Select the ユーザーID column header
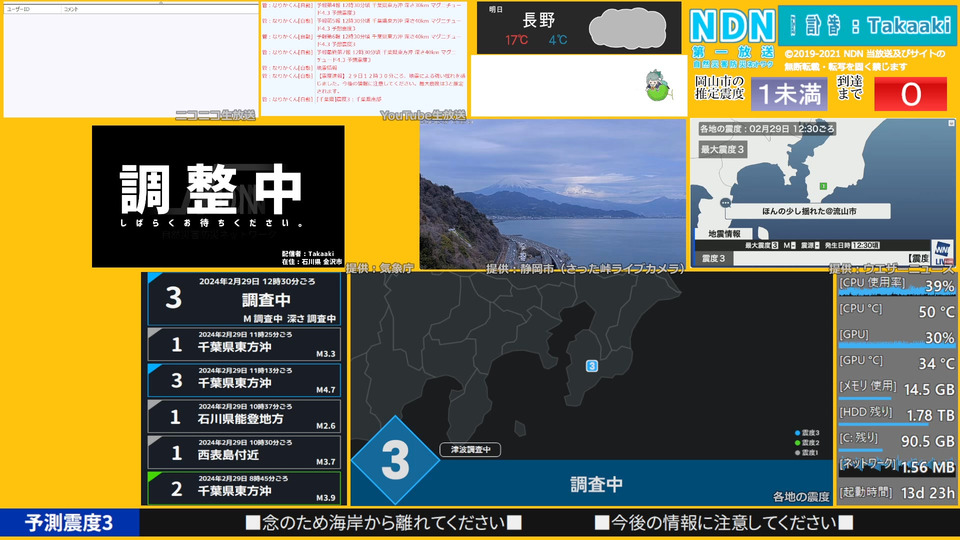 (33, 9)
